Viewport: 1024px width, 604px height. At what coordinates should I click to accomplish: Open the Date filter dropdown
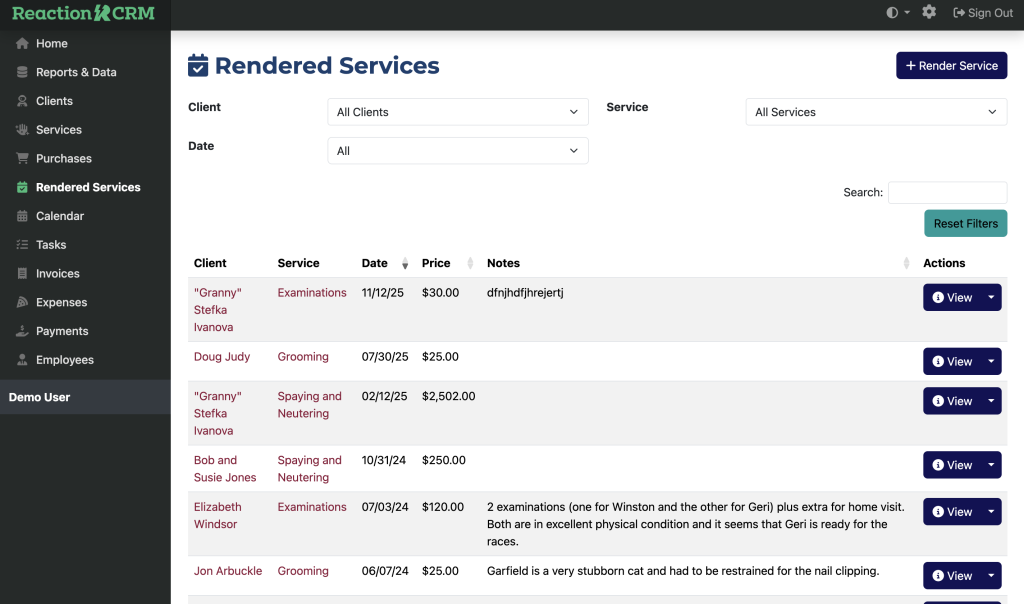point(458,151)
